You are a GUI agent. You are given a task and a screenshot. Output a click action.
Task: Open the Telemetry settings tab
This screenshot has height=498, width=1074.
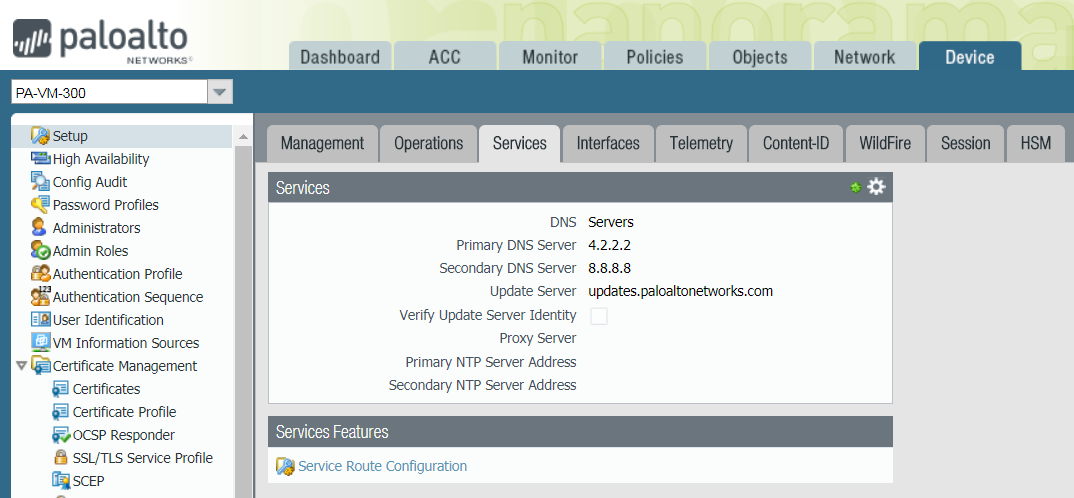700,143
